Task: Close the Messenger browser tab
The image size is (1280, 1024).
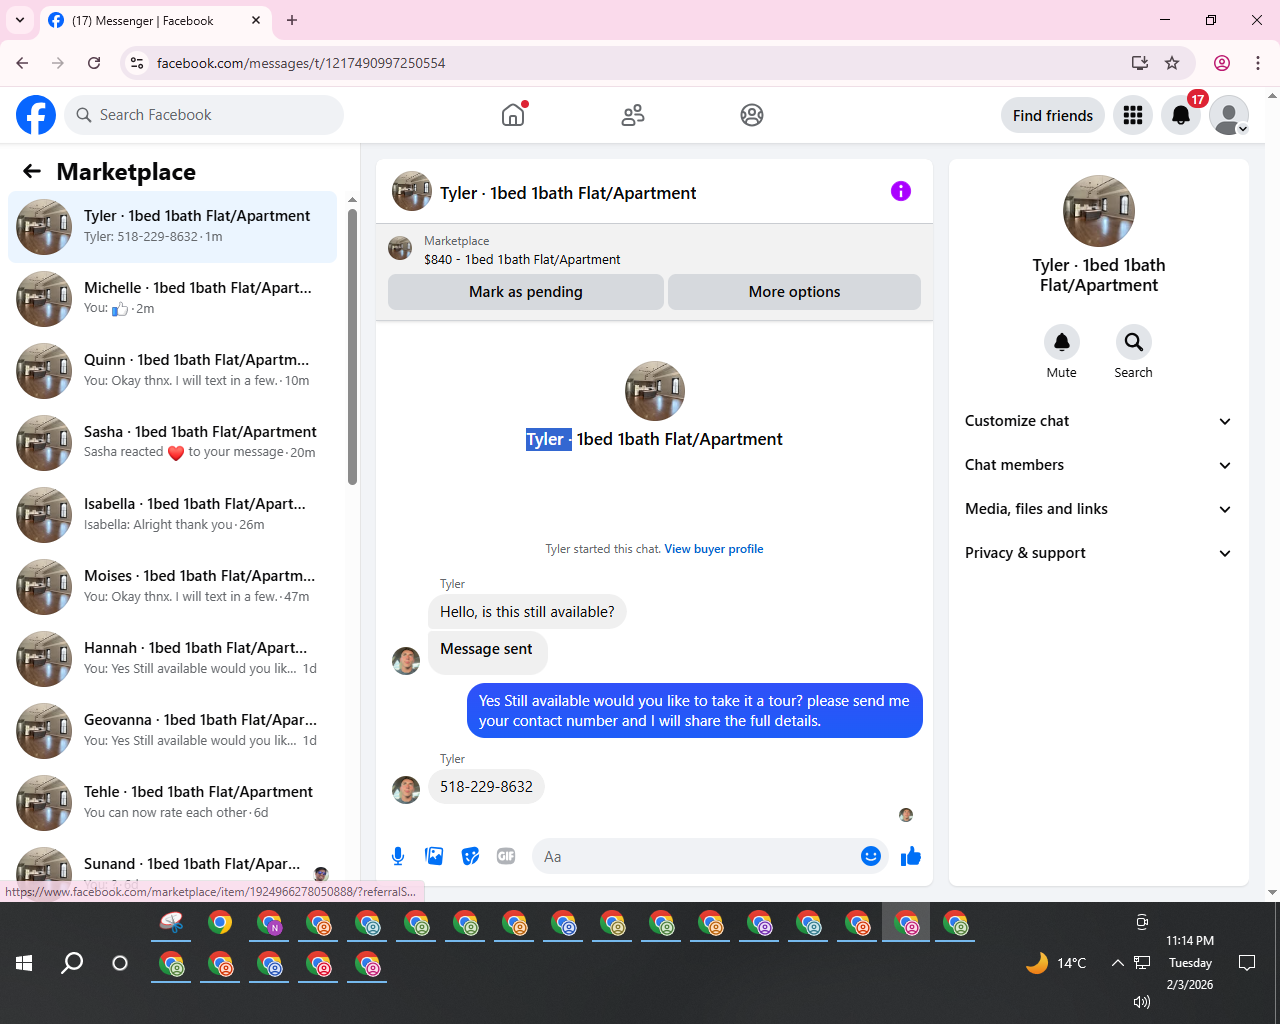Action: point(256,20)
